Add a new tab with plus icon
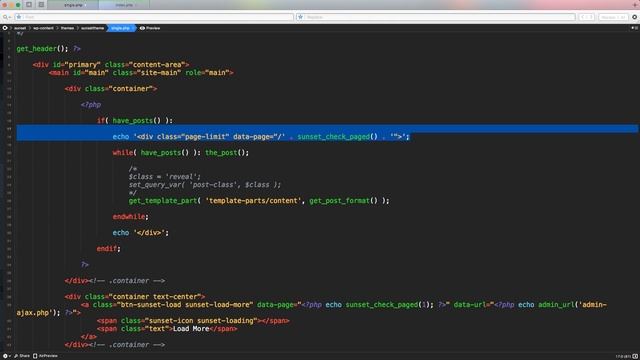This screenshot has height=360, width=640. [635, 4]
